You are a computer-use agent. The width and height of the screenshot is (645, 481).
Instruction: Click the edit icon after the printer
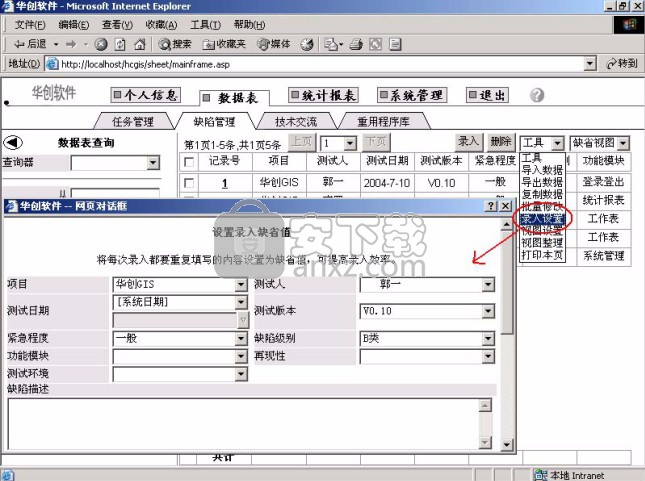coord(375,44)
